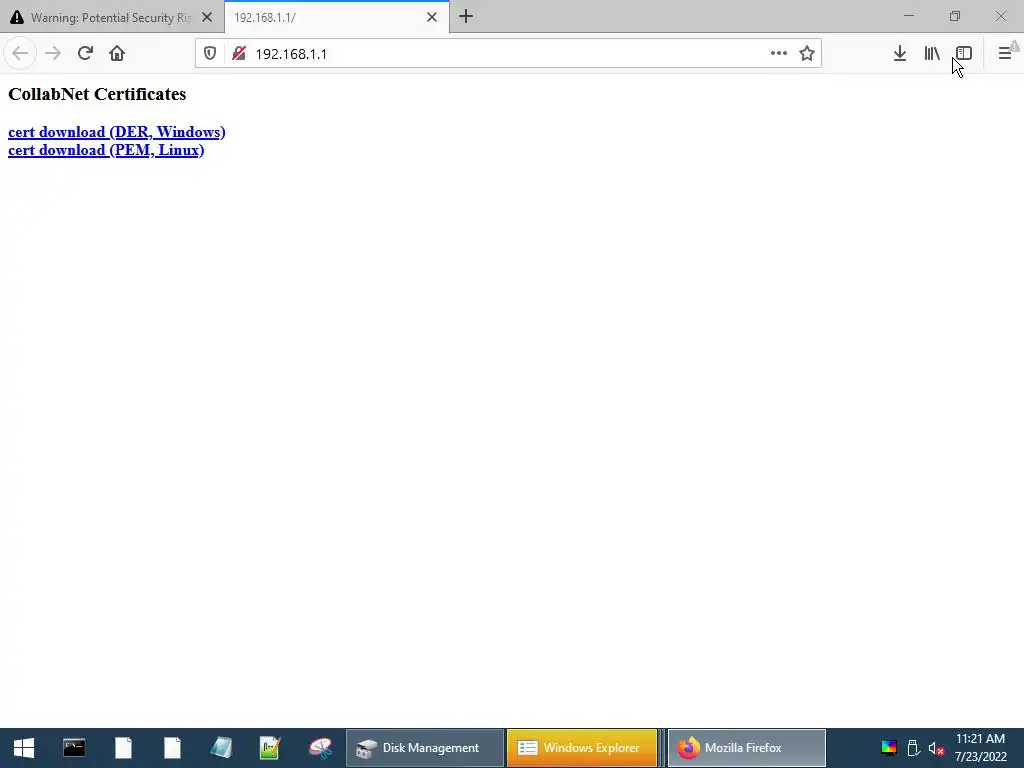Click the CollabNet Certificates heading
This screenshot has width=1024, height=768.
(97, 94)
